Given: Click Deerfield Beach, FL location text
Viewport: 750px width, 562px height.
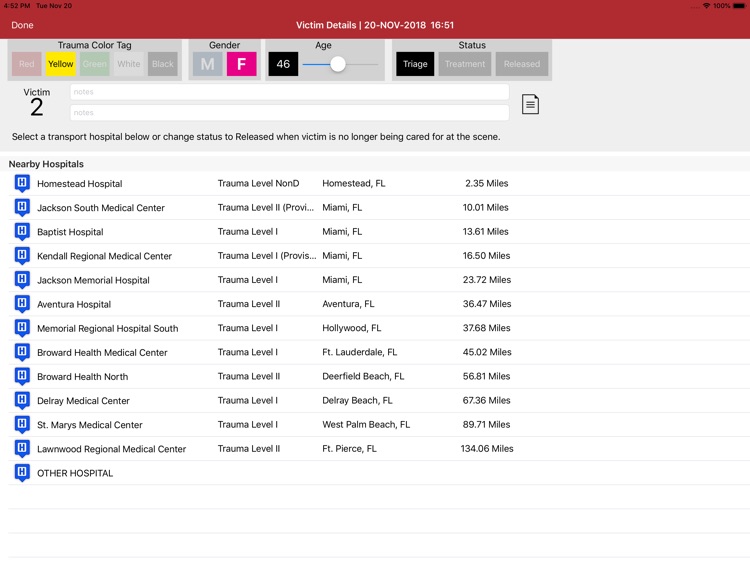Looking at the screenshot, I should pyautogui.click(x=363, y=376).
